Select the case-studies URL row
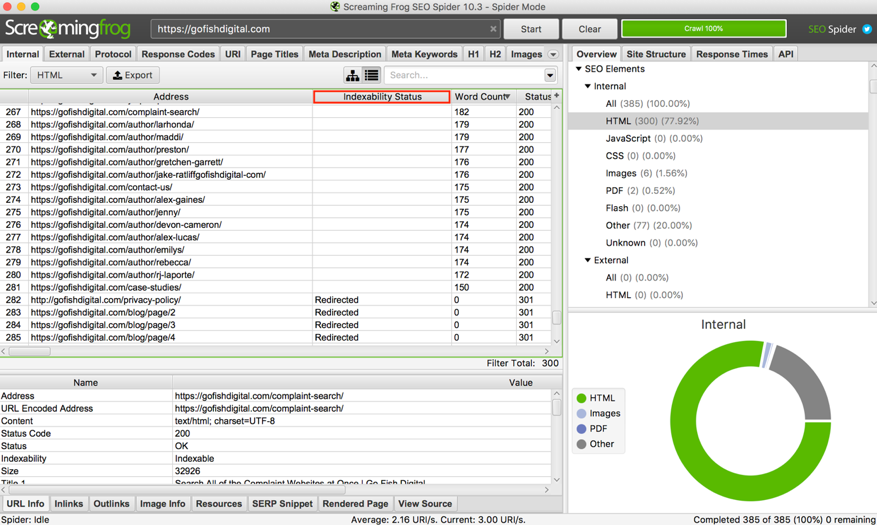 click(276, 287)
